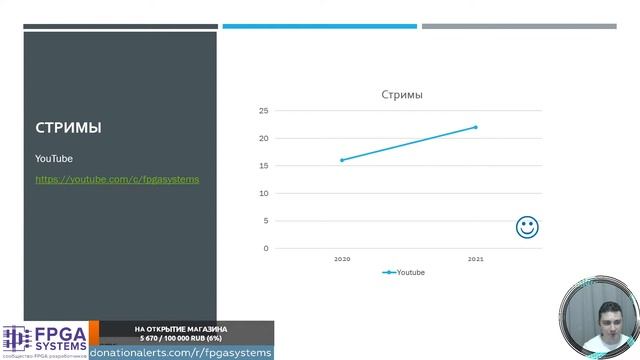
Task: Click the YouTube text on slide
Action: 53,158
